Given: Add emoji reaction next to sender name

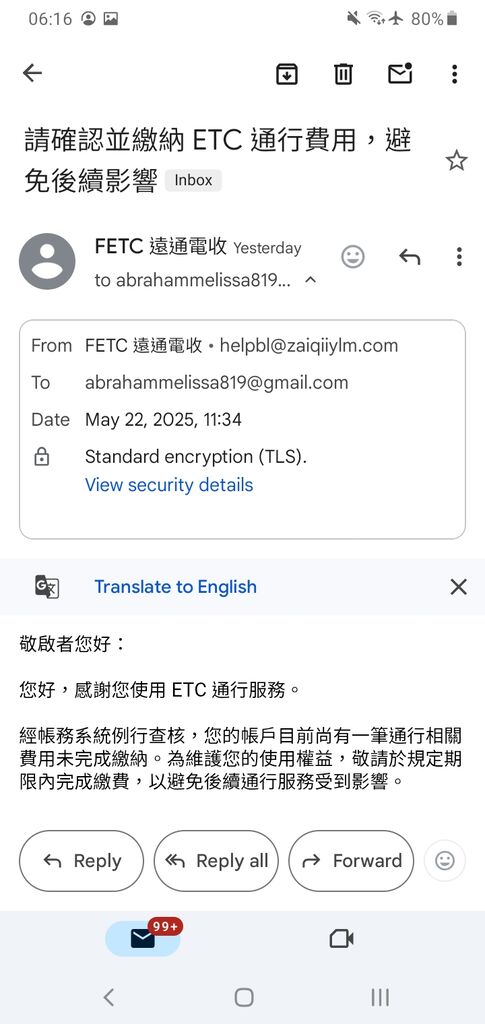Looking at the screenshot, I should pyautogui.click(x=353, y=257).
